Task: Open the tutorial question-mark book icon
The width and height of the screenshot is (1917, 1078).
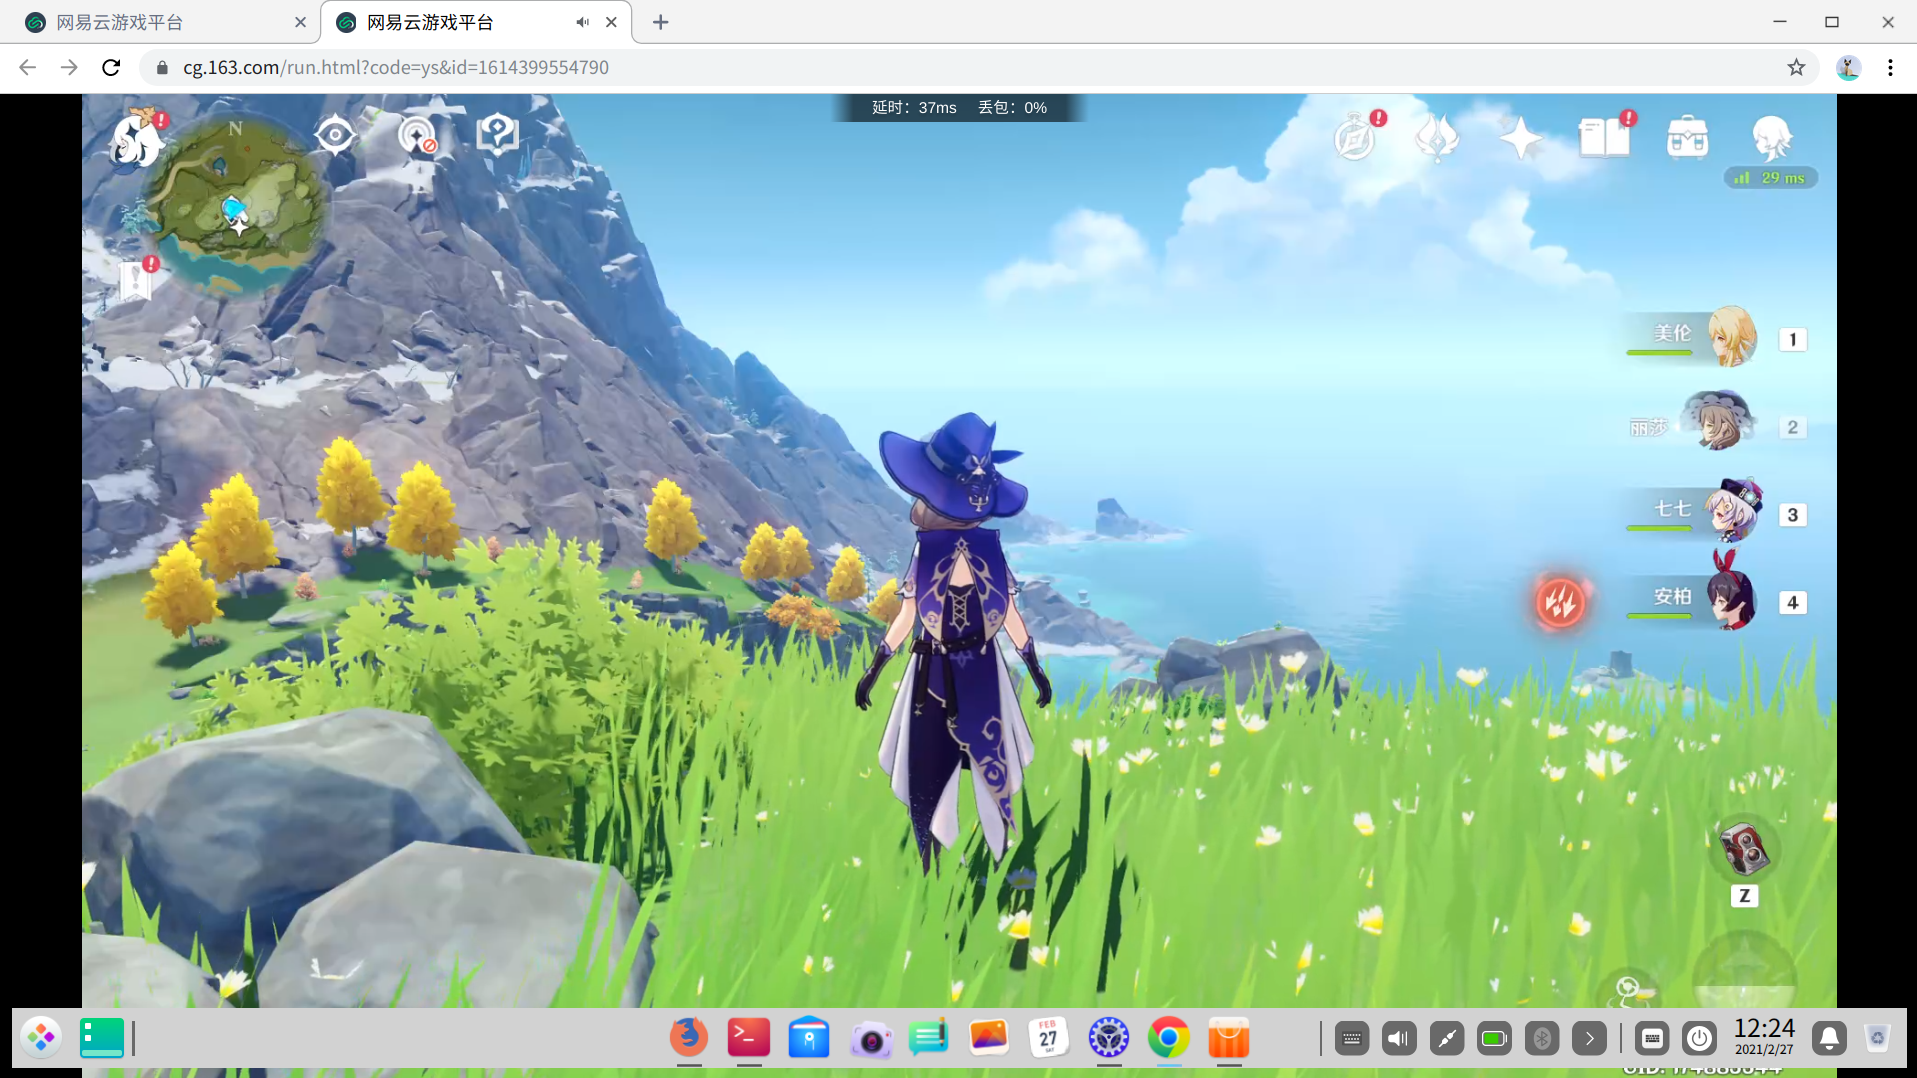Action: [x=497, y=135]
